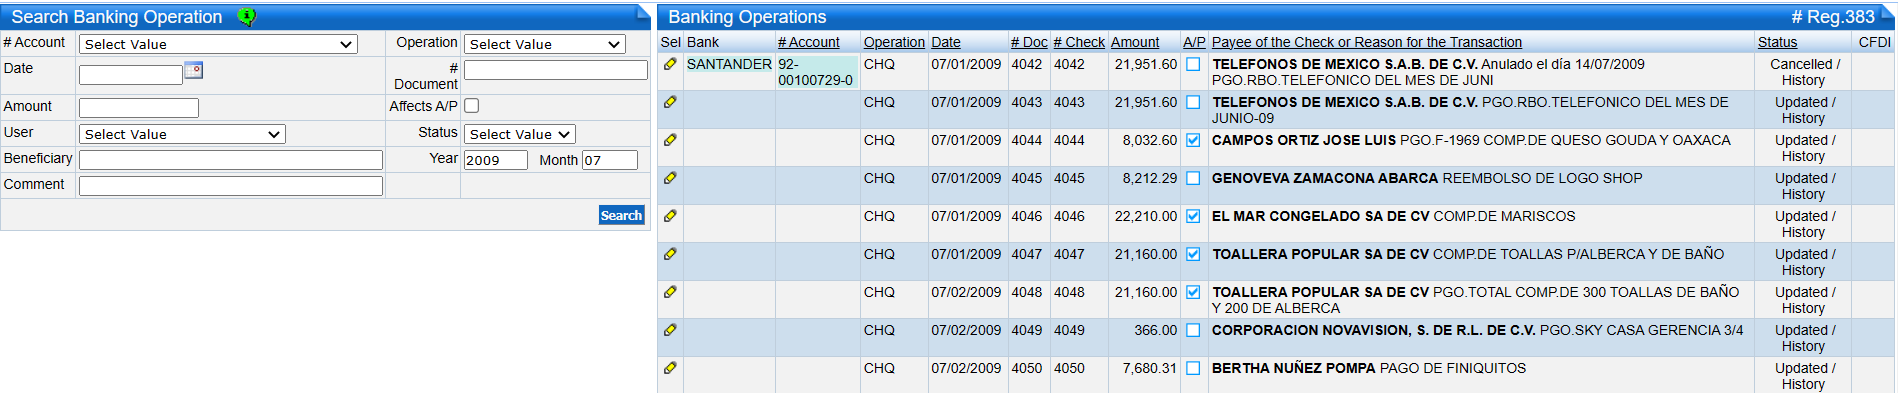Click pencil edit icon for EL MAR CONGELADO row
Image resolution: width=1898 pixels, height=393 pixels.
click(x=670, y=216)
